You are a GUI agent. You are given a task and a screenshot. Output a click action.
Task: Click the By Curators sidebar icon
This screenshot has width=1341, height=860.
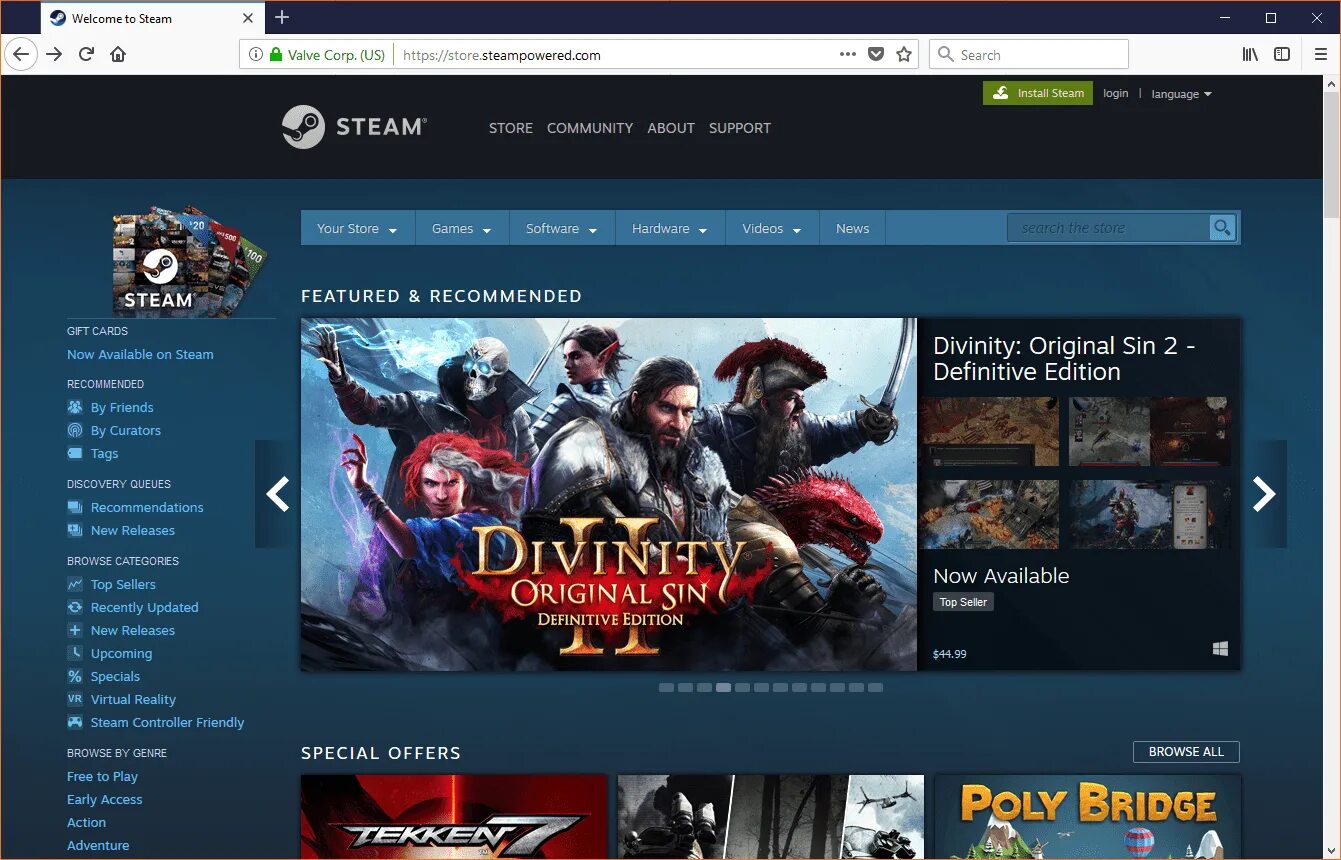coord(75,430)
